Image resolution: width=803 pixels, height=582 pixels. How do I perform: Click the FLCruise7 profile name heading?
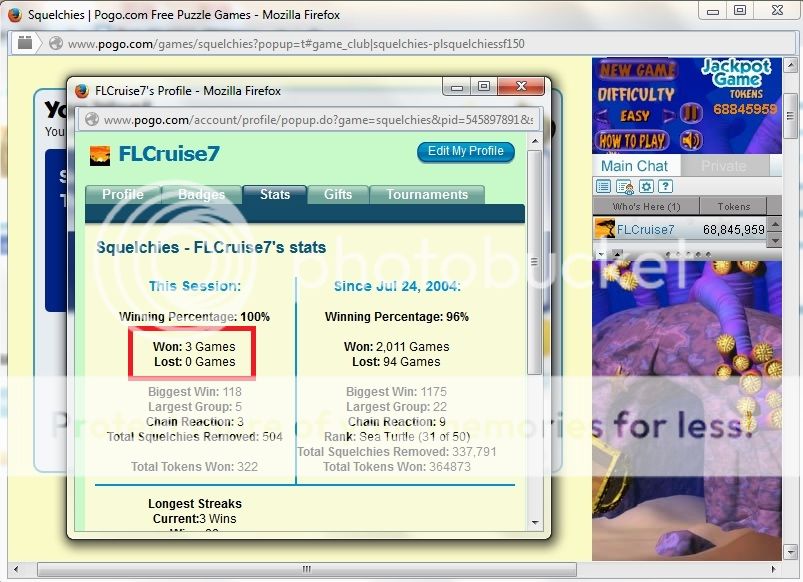pos(170,154)
